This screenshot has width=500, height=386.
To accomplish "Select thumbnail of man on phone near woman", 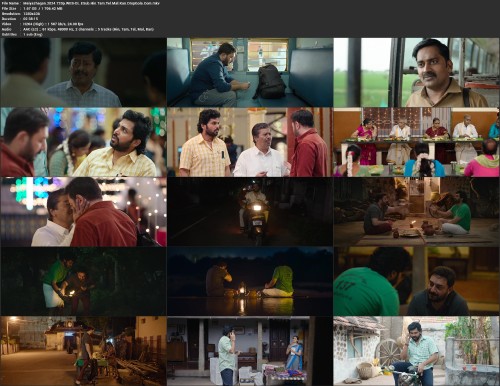I will [x=250, y=351].
